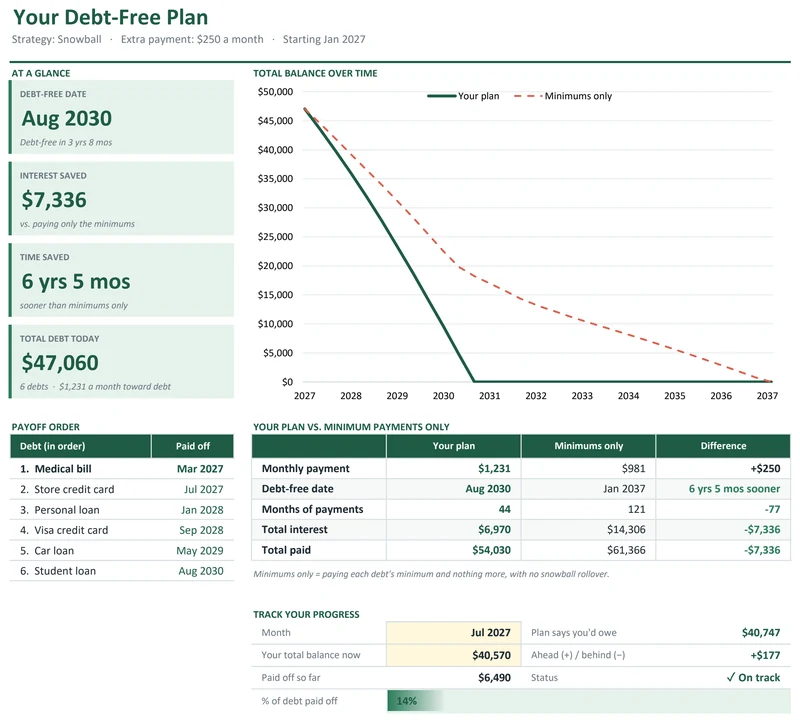Viewport: 800px width, 722px height.
Task: Select 'Extra payment: $250 a month' text
Action: point(192,39)
